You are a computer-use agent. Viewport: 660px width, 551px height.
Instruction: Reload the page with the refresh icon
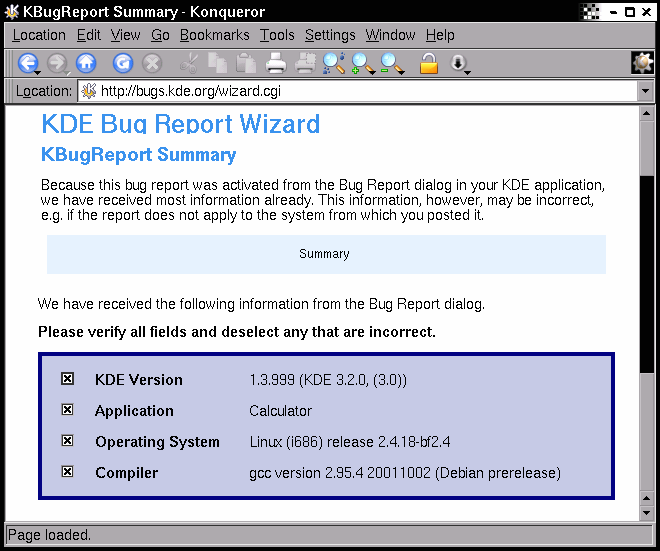tap(122, 64)
